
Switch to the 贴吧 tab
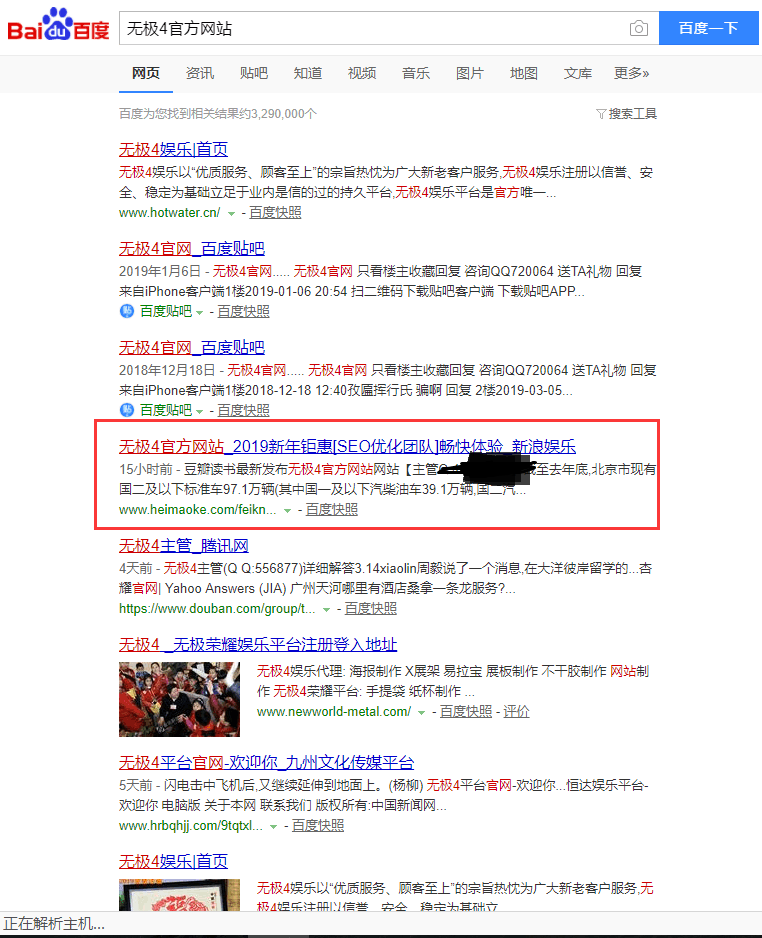coord(254,74)
